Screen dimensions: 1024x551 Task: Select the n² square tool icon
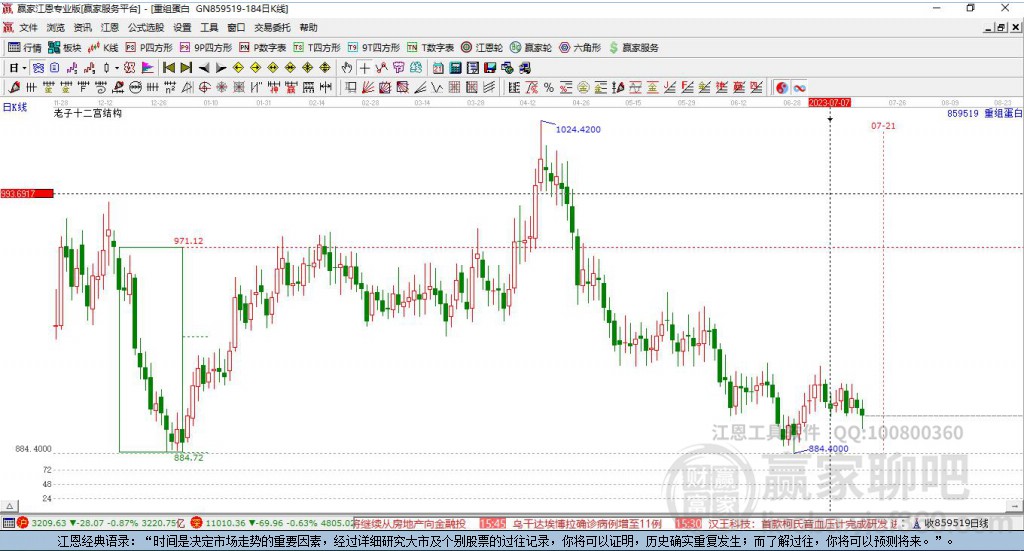point(170,87)
